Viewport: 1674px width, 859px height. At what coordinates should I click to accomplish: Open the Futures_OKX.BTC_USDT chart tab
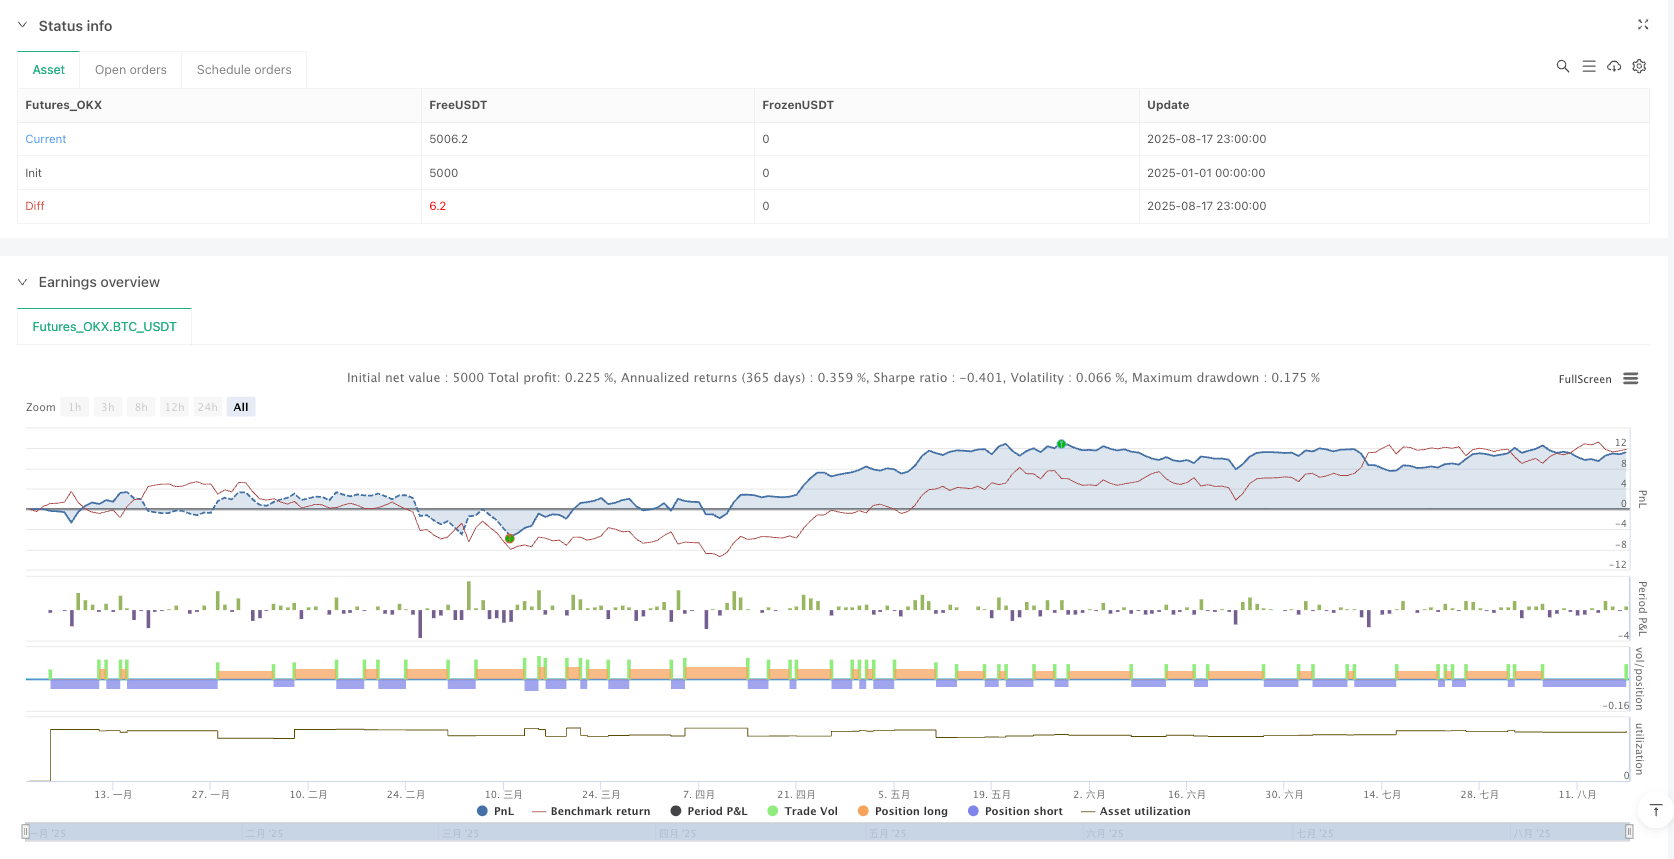coord(104,327)
